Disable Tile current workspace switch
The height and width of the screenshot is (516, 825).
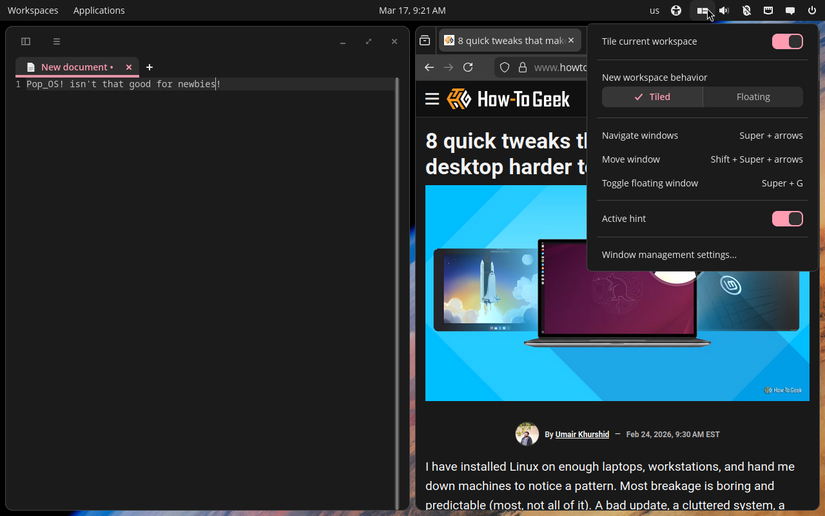(x=787, y=42)
